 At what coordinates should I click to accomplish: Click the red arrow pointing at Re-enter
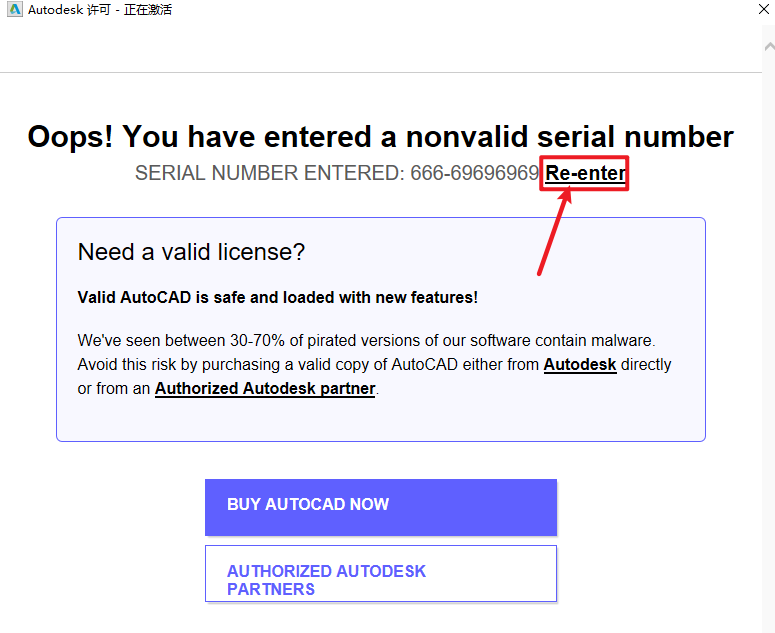[x=555, y=232]
